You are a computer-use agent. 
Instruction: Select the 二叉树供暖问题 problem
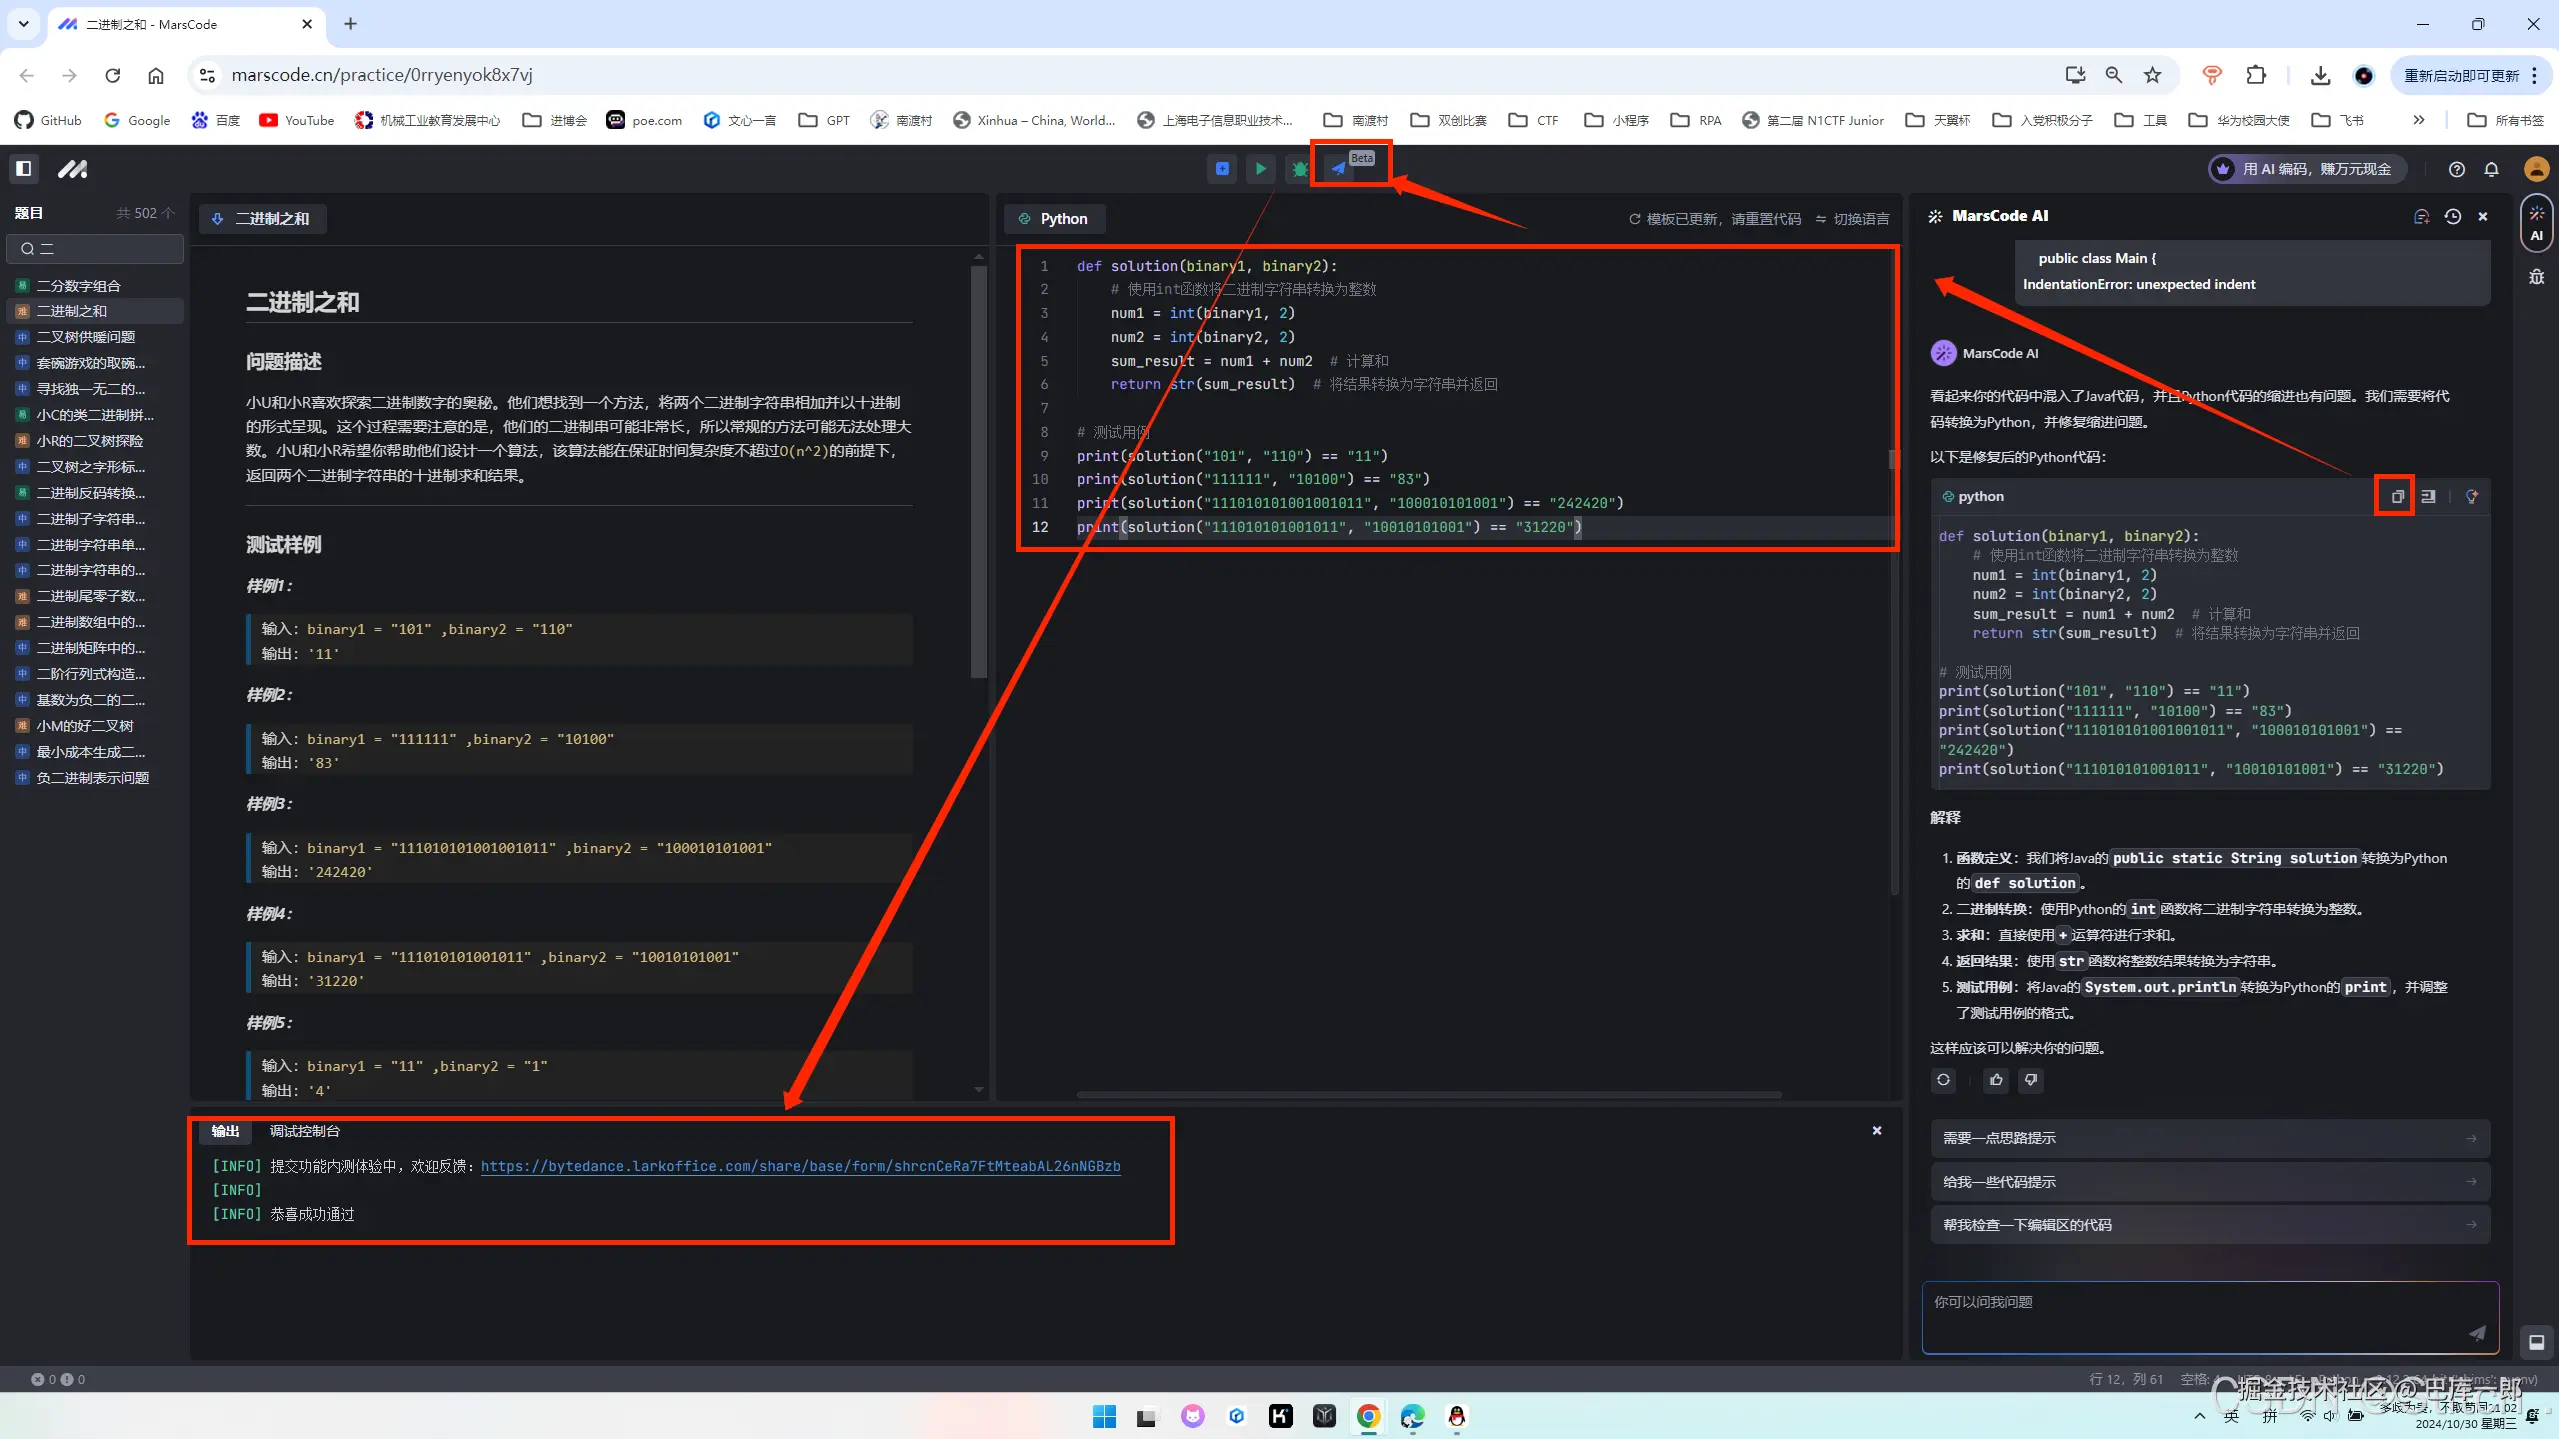point(86,337)
